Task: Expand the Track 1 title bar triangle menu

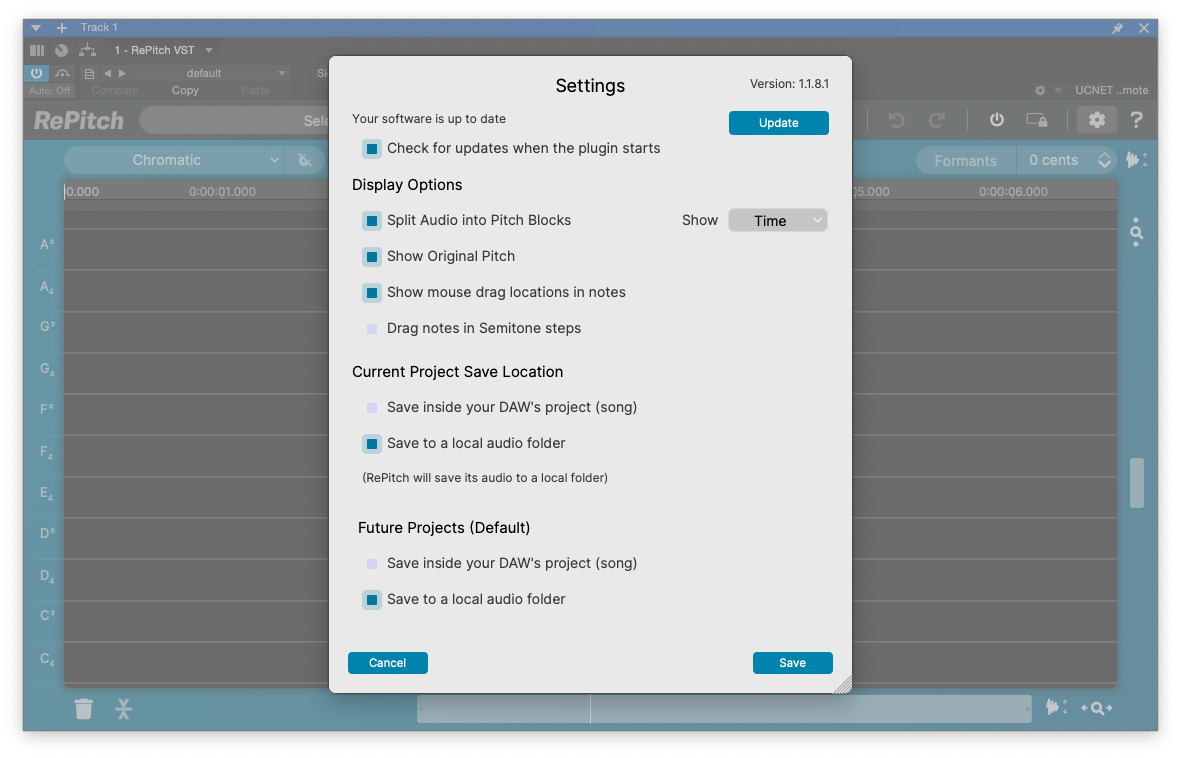Action: tap(36, 28)
